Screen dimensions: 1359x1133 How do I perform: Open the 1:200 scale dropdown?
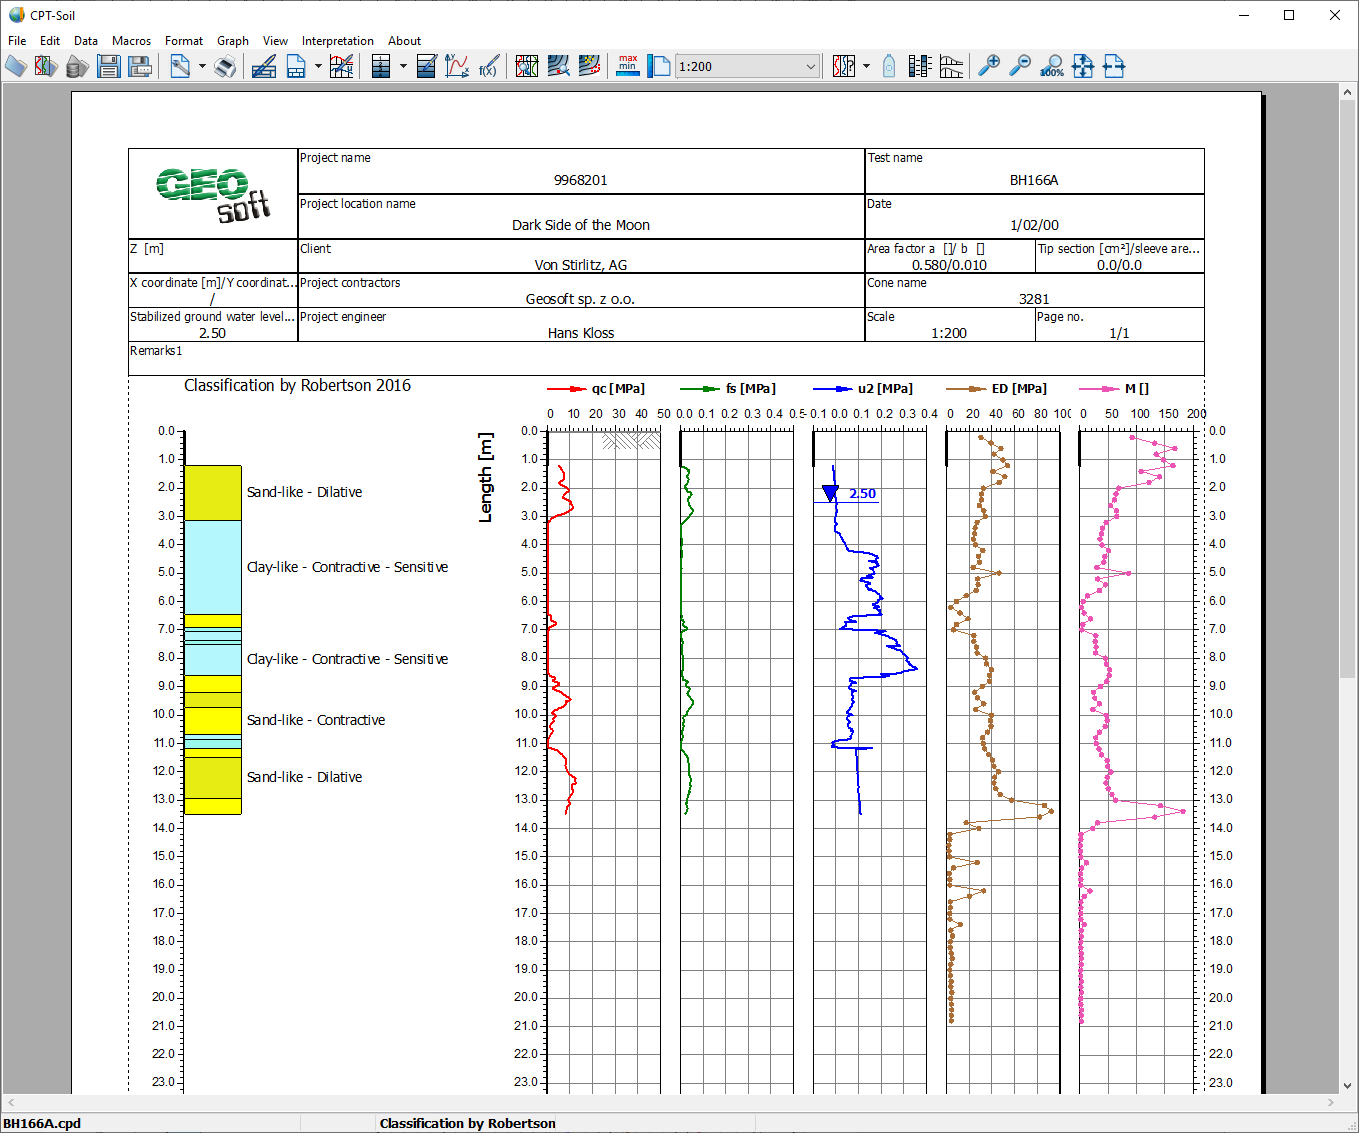point(810,67)
